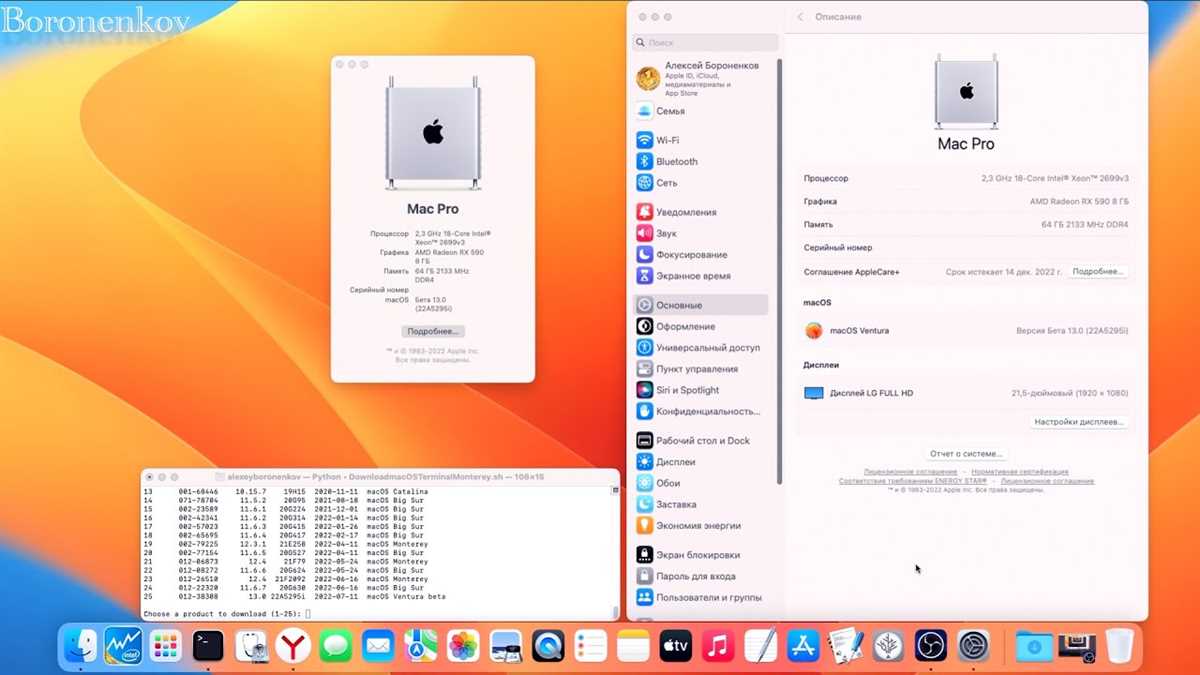The image size is (1200, 675).
Task: Open Finder from the Dock
Action: [x=80, y=646]
